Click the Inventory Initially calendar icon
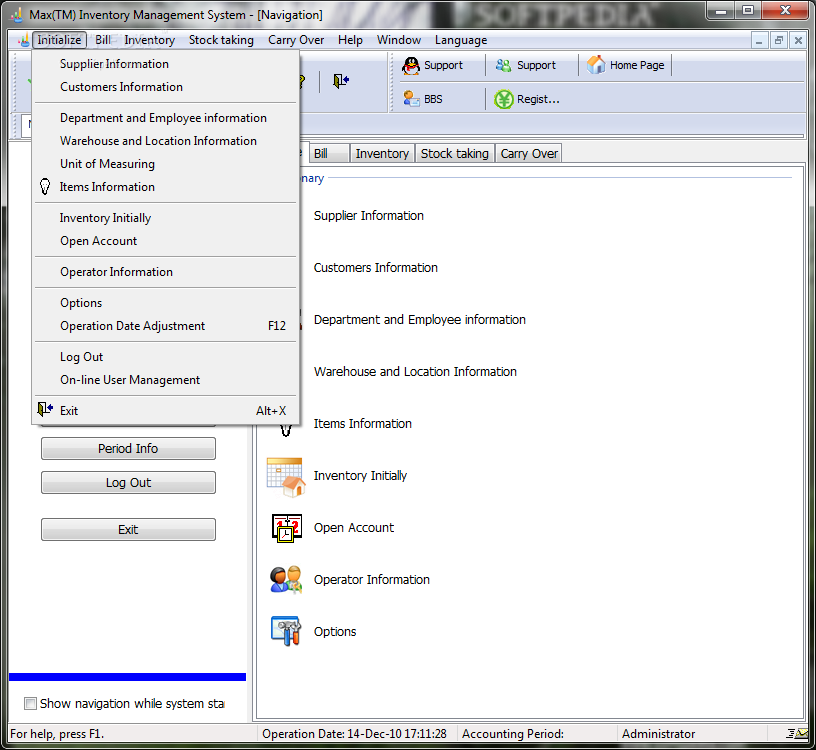Image resolution: width=816 pixels, height=750 pixels. point(286,477)
